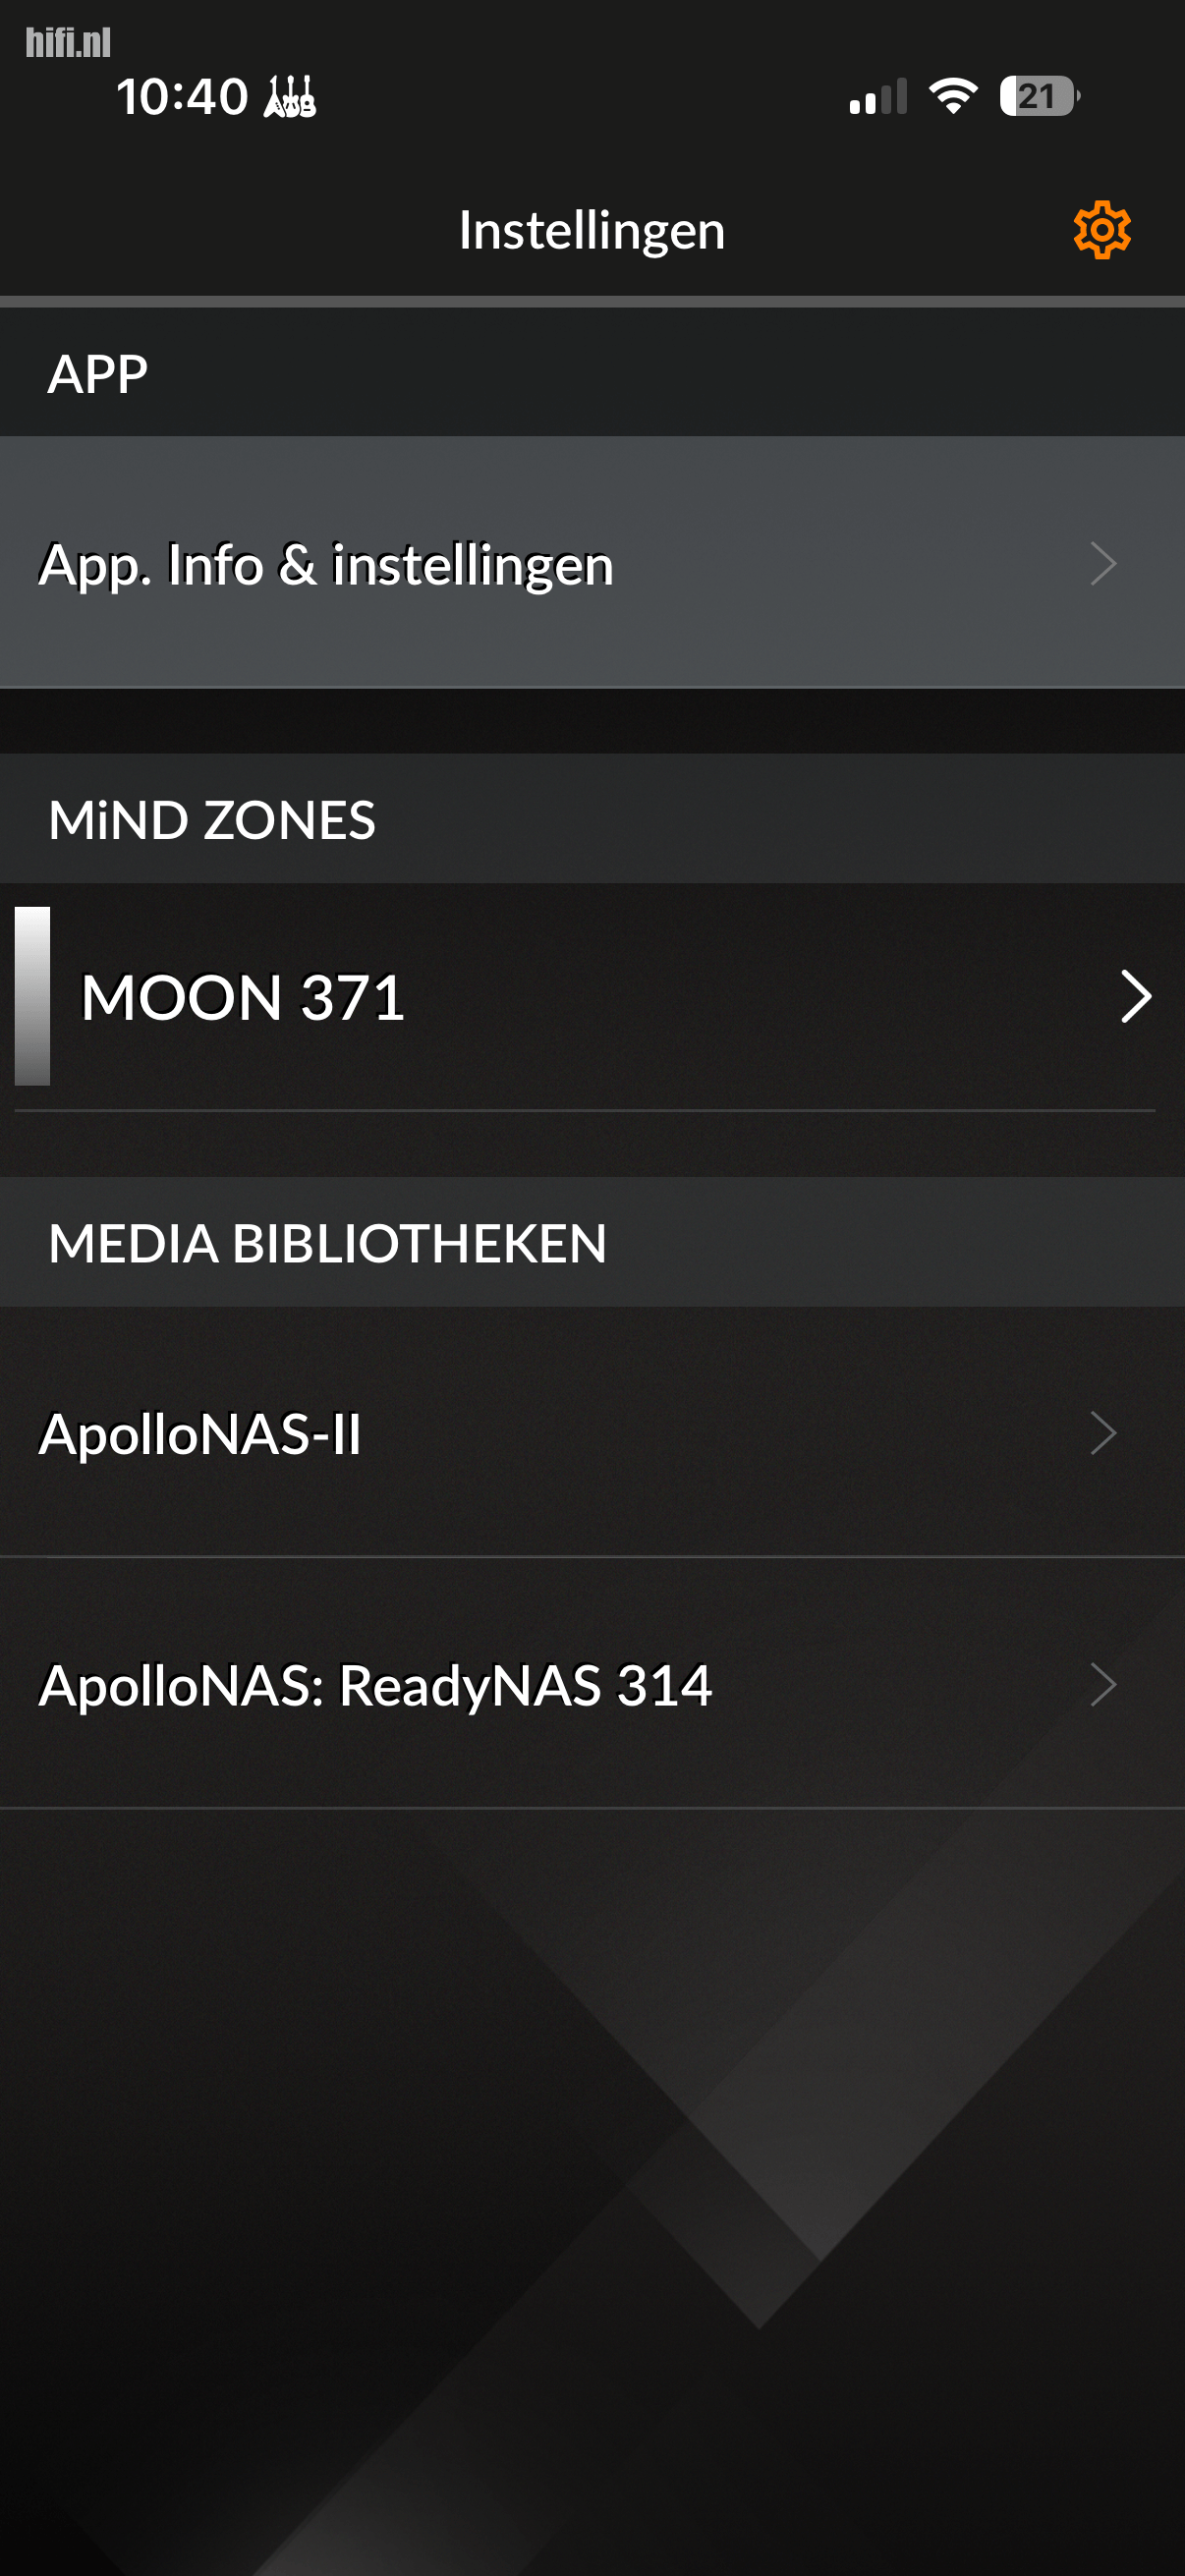Open the ApolloNAS-II media library
The width and height of the screenshot is (1185, 2576).
pyautogui.click(x=200, y=1433)
